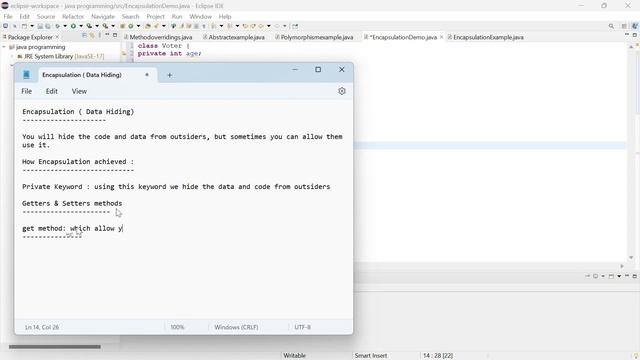Add a new Notepad tab with plus
This screenshot has height=360, width=640.
[169, 75]
